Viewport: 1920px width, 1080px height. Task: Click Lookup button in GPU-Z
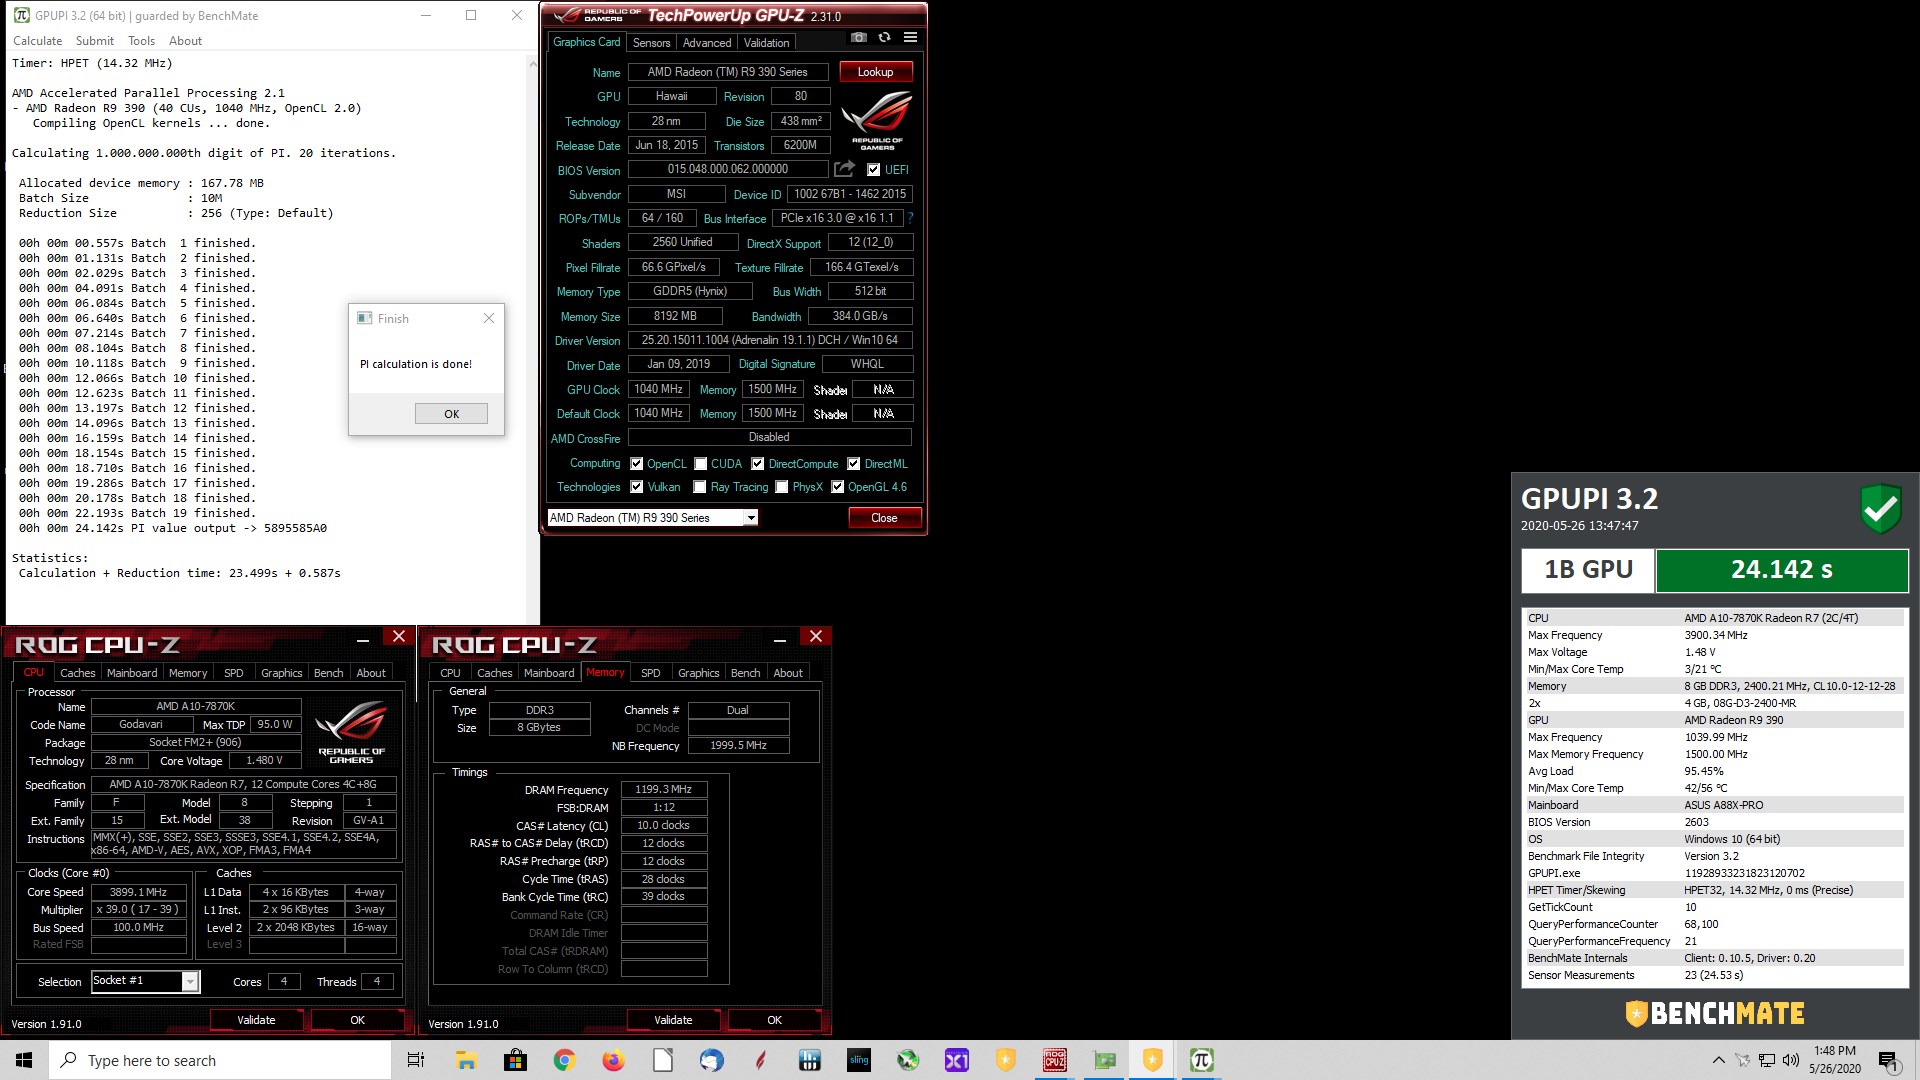pos(875,72)
